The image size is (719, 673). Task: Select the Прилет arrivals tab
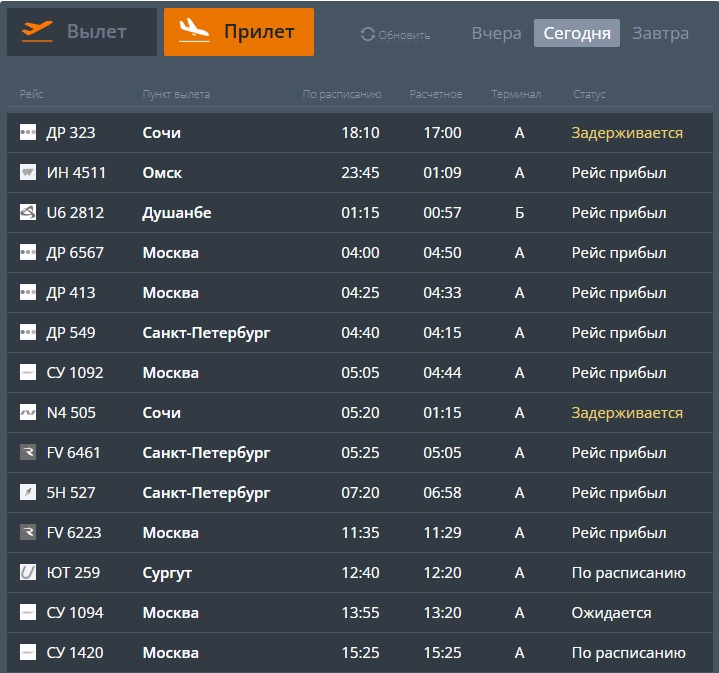tap(238, 32)
